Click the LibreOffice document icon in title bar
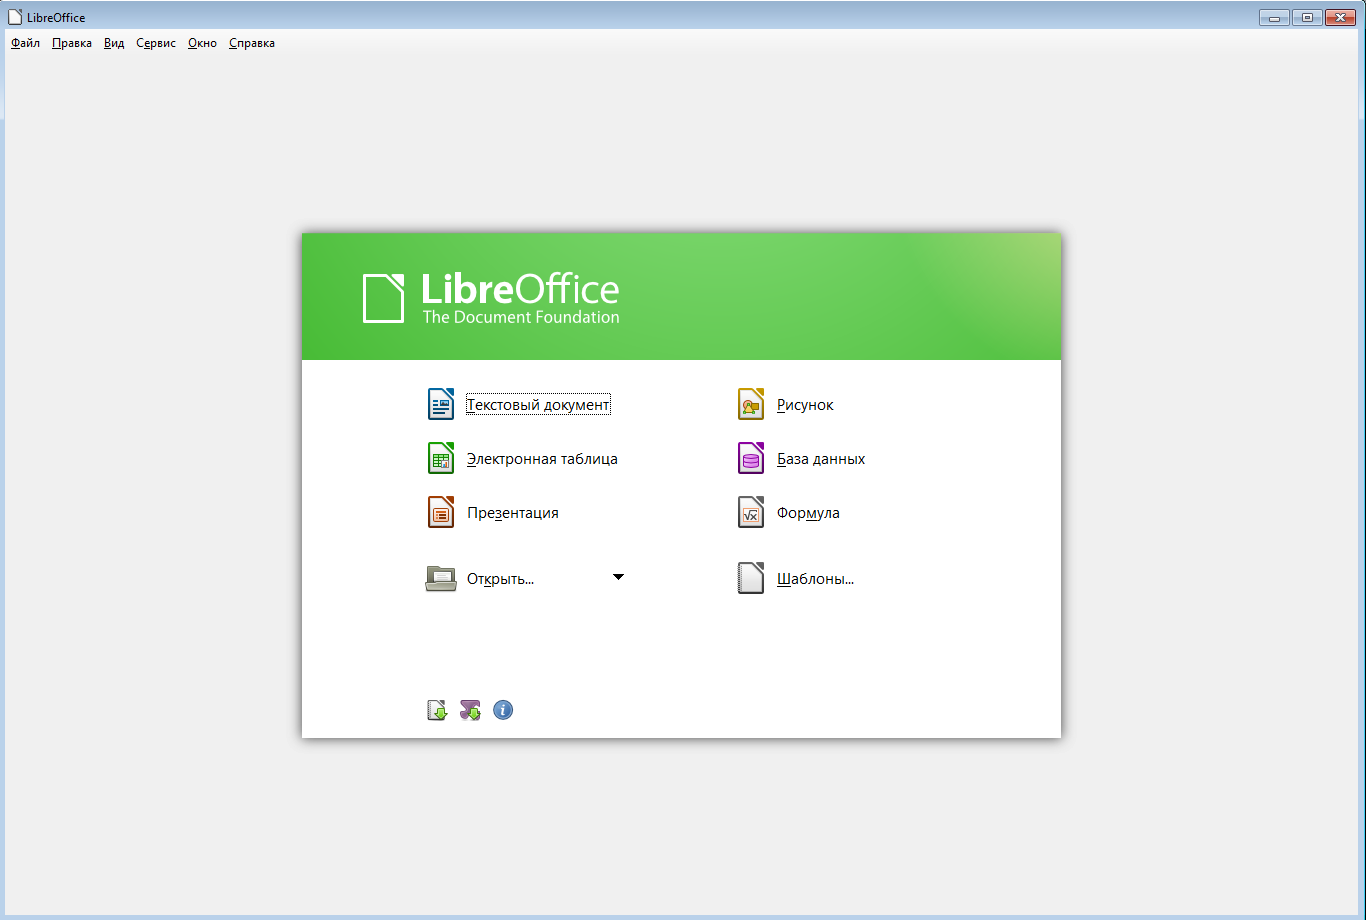 click(x=15, y=17)
